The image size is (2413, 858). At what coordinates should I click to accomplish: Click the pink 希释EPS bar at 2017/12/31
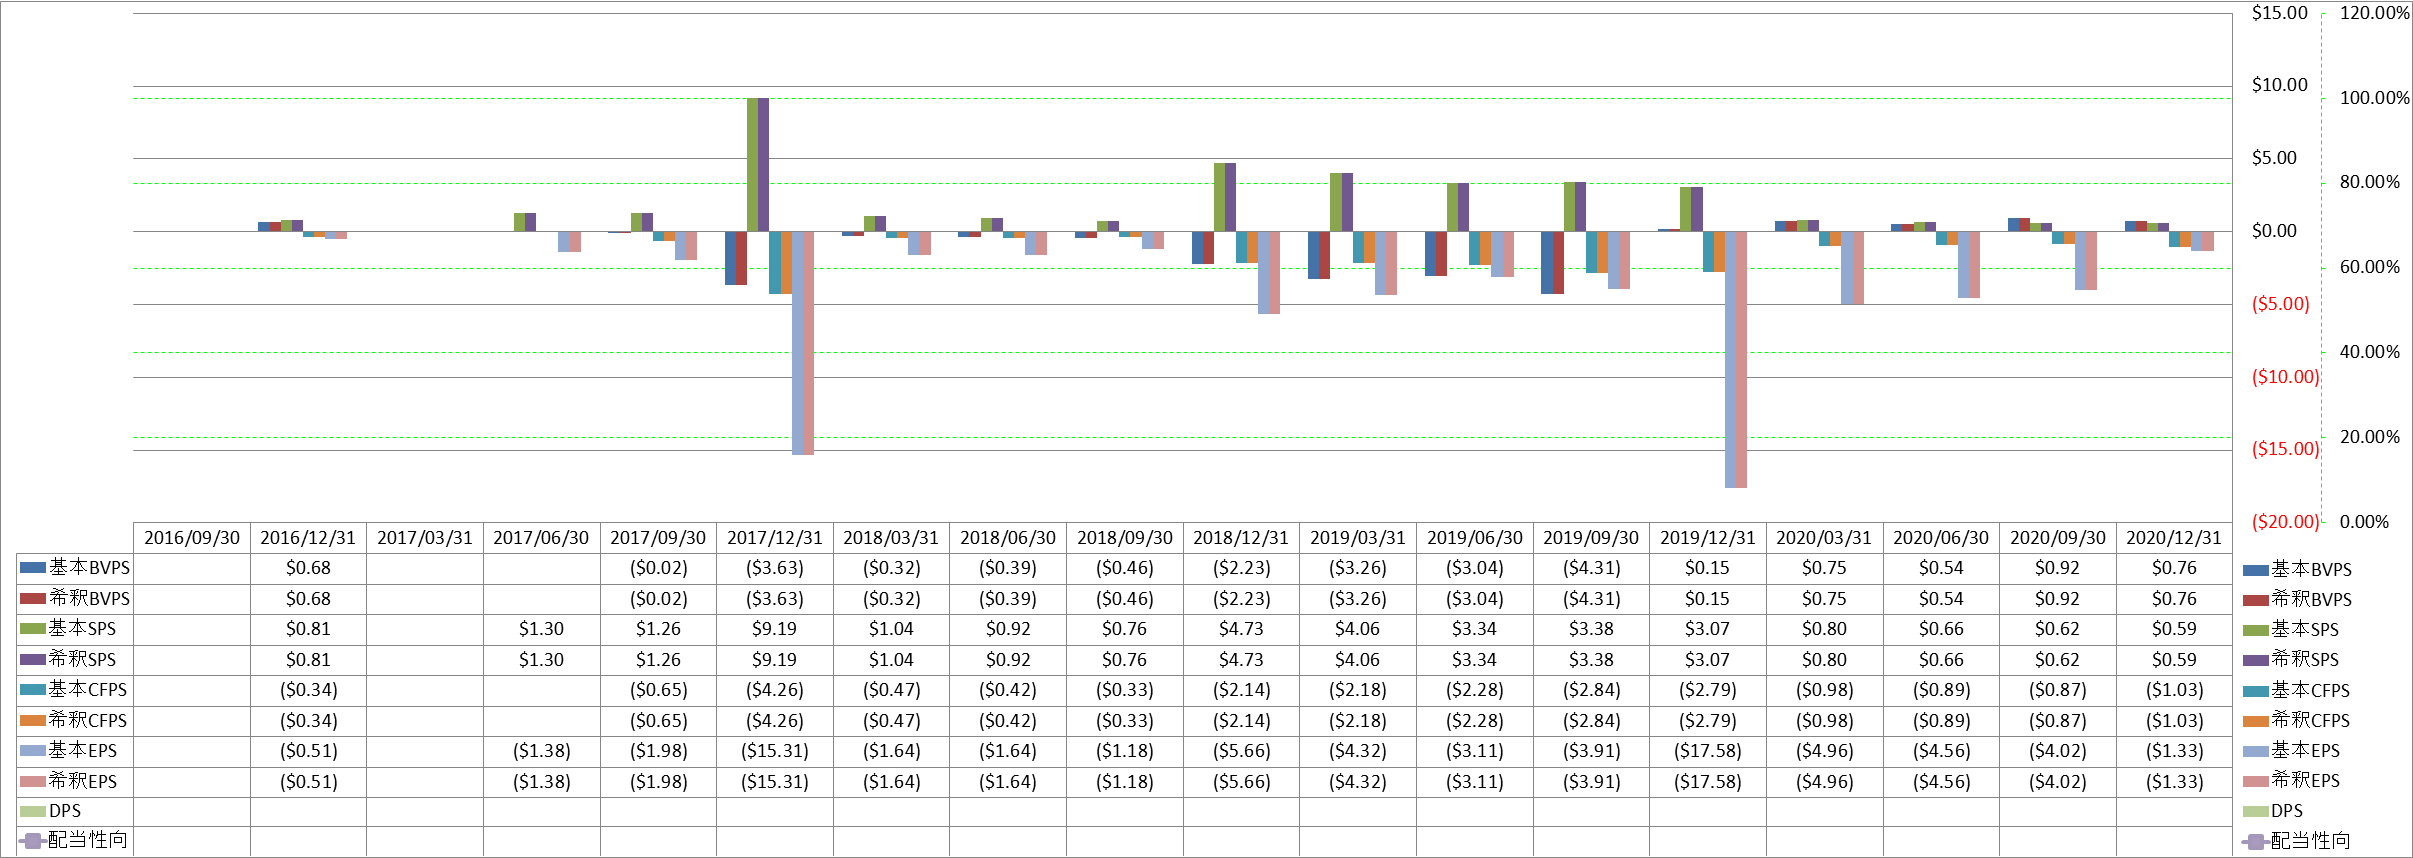[808, 343]
